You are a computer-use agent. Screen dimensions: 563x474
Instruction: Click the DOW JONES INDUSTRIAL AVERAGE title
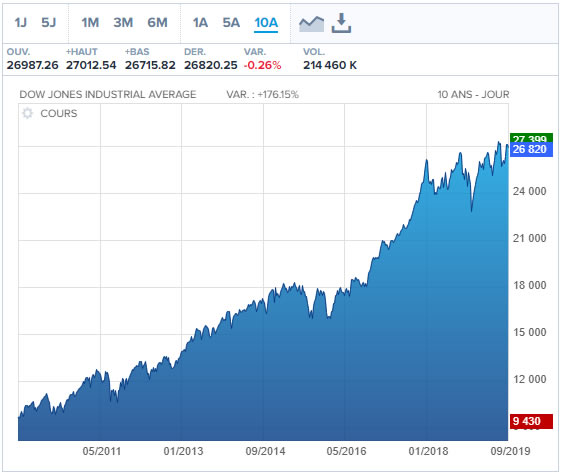point(108,94)
